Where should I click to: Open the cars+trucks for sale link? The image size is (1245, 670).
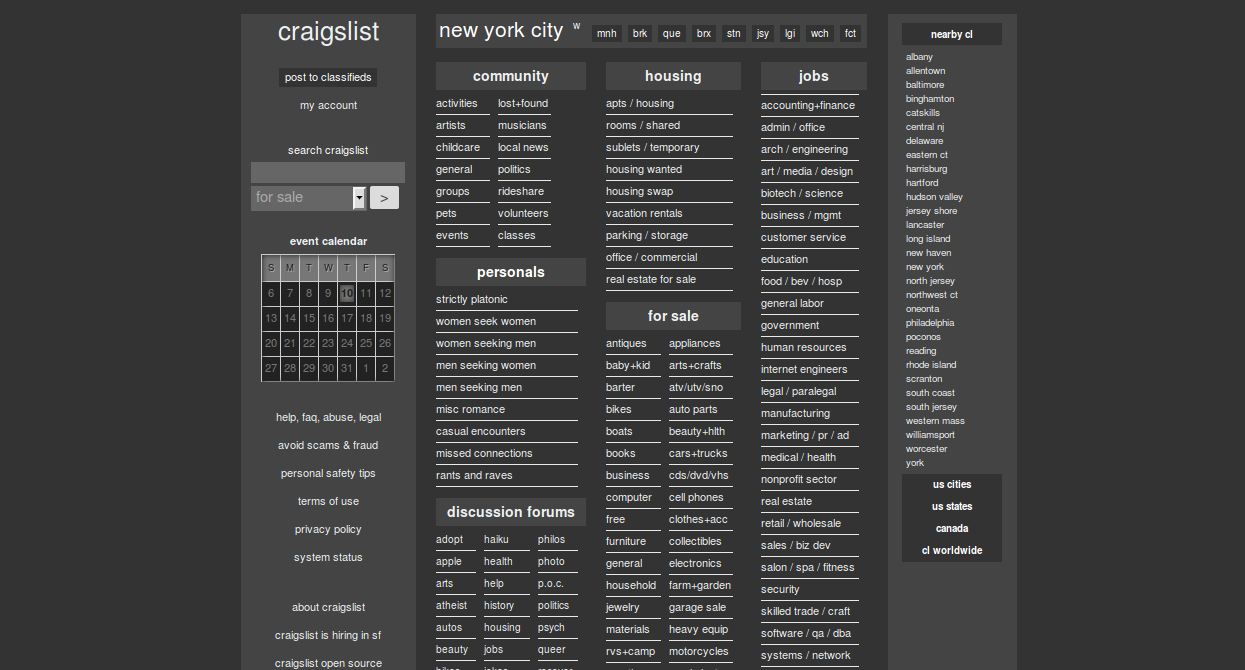(x=698, y=453)
